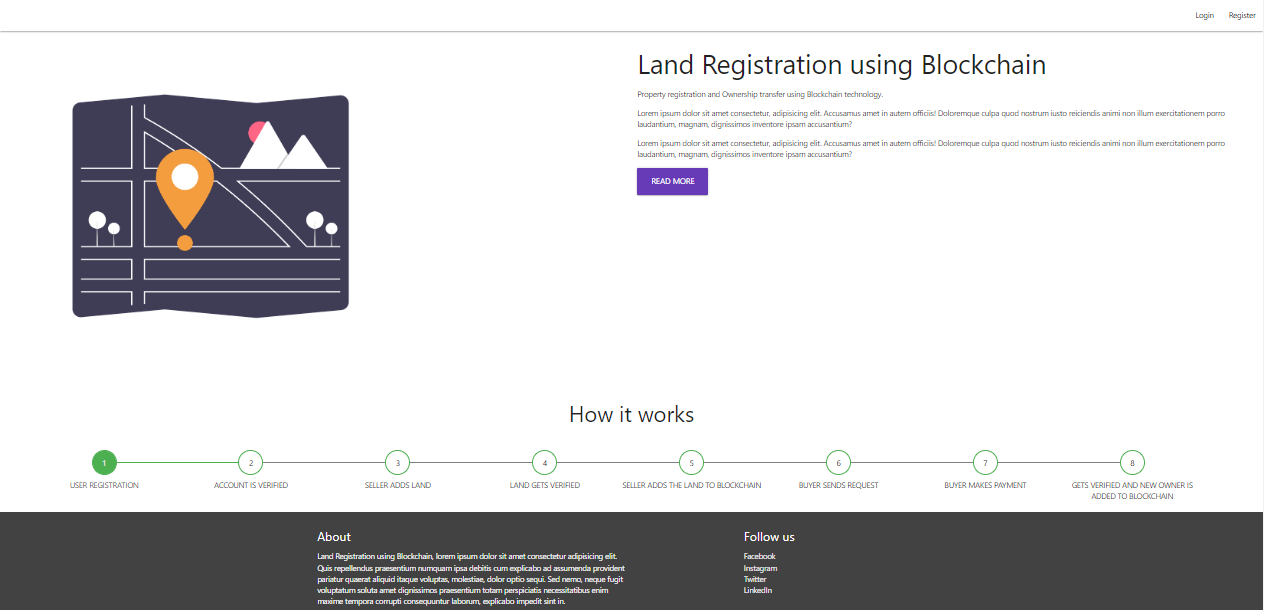The height and width of the screenshot is (610, 1264).
Task: Click the How it works heading
Action: coord(632,414)
